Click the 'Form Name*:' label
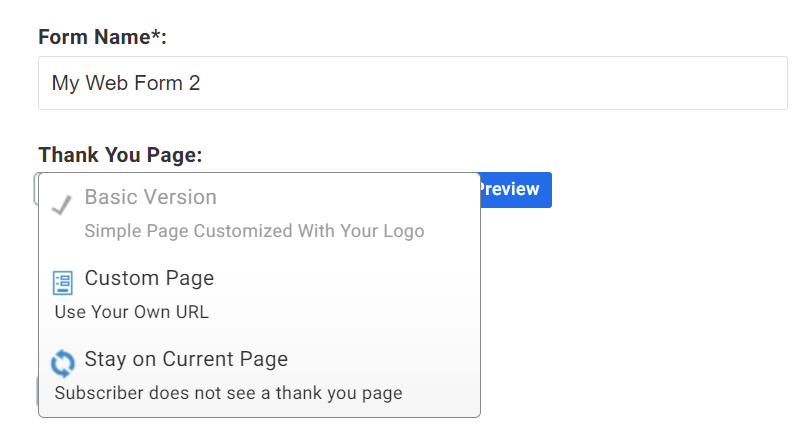 pos(102,37)
